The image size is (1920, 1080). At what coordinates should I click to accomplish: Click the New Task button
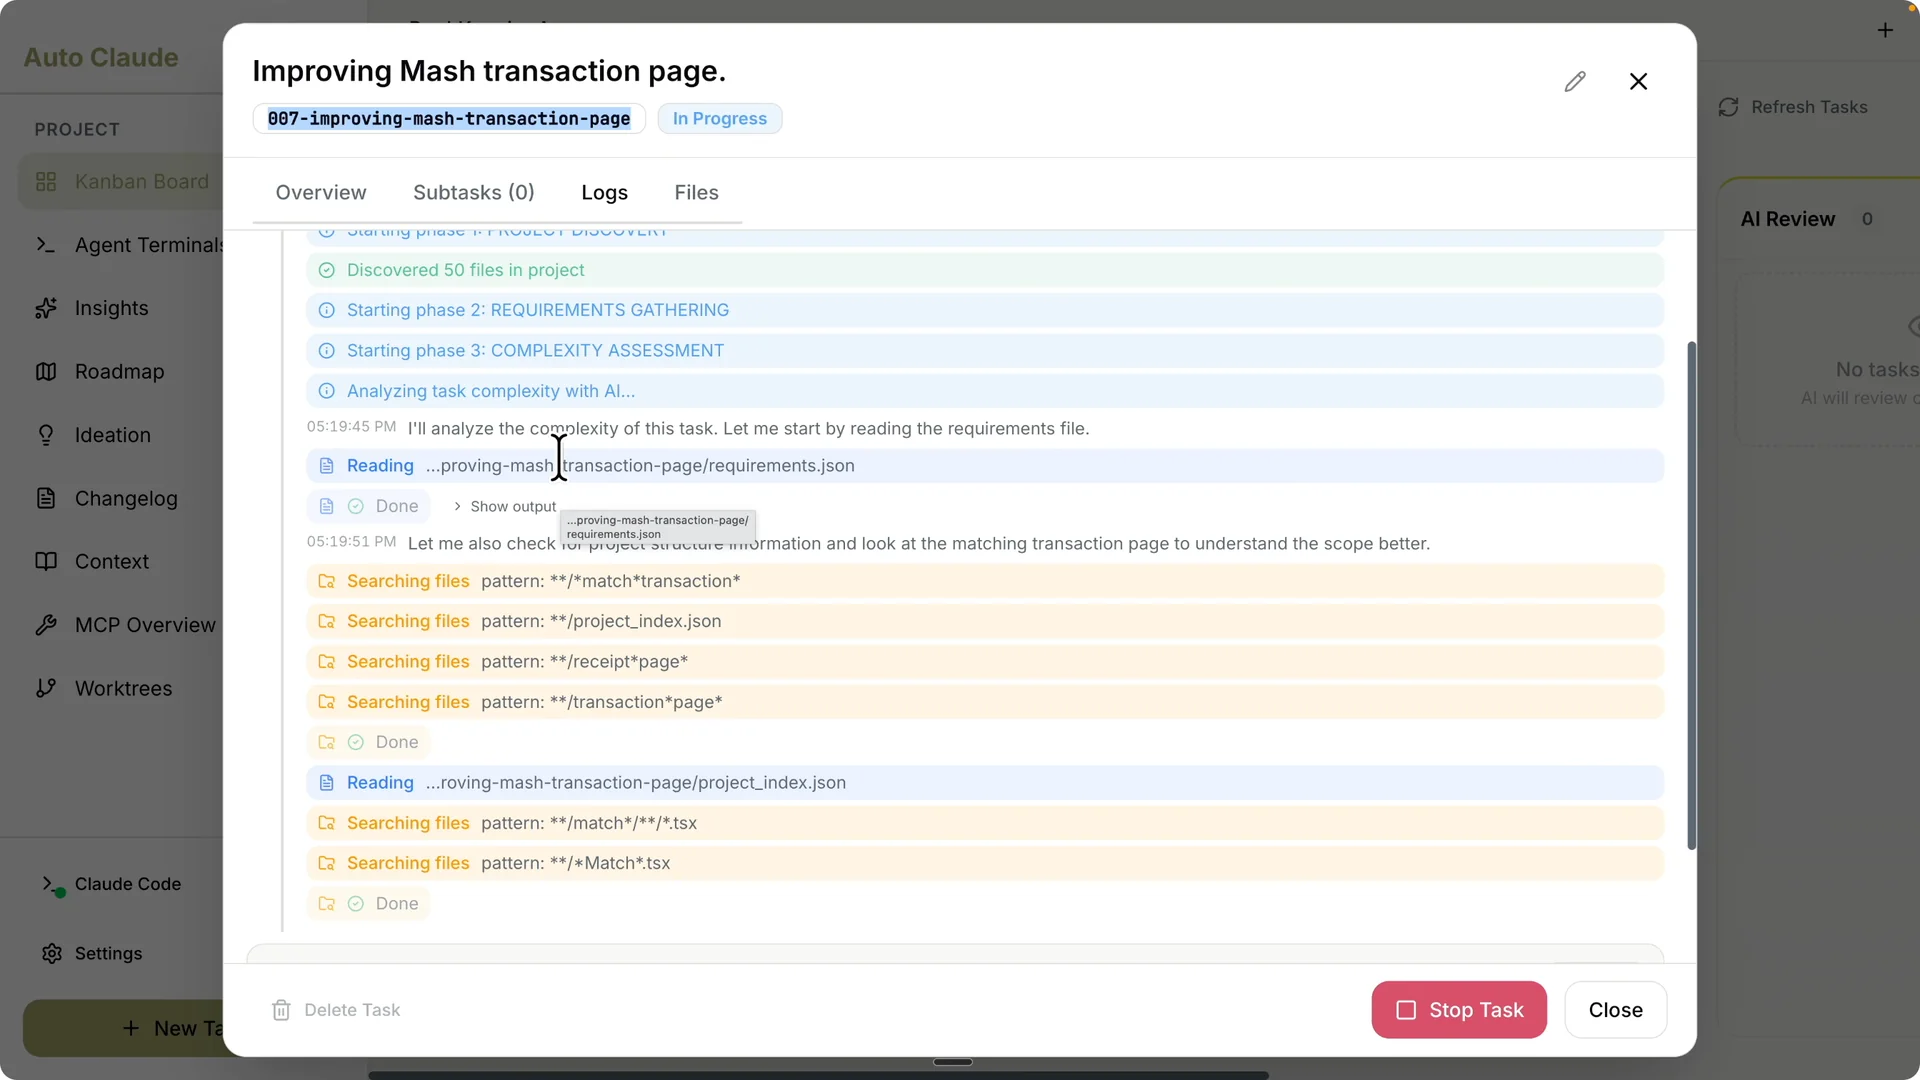[x=124, y=1028]
